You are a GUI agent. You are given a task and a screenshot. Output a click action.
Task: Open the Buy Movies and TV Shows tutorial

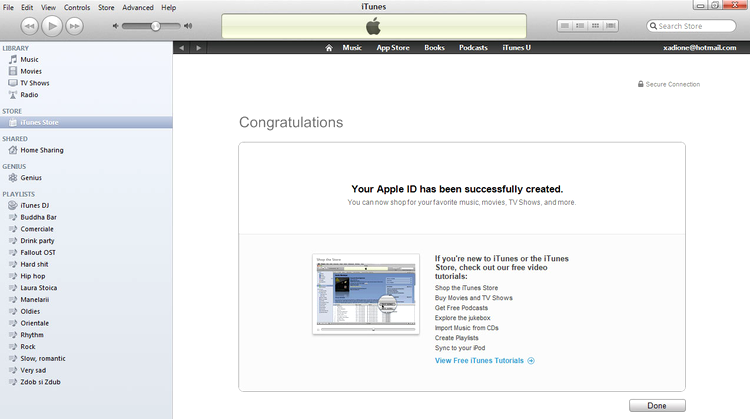tap(474, 298)
